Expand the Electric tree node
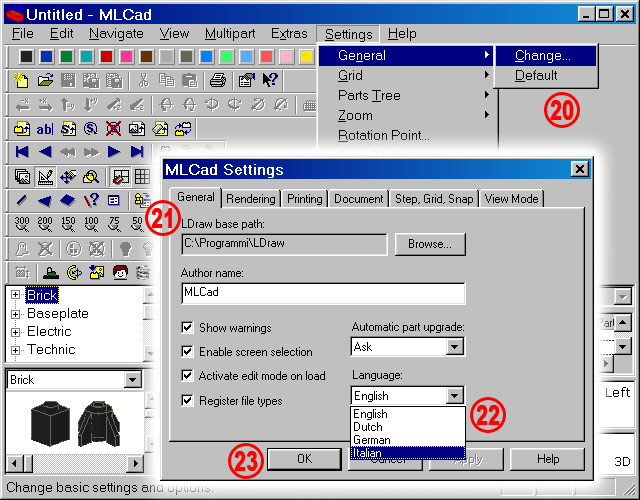The width and height of the screenshot is (640, 500). pos(16,332)
